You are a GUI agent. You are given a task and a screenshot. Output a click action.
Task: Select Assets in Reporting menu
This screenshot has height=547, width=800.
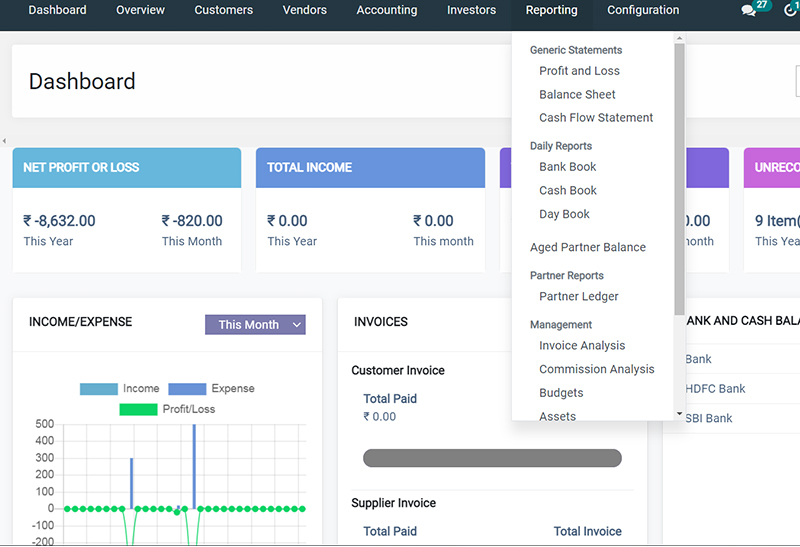(x=557, y=416)
